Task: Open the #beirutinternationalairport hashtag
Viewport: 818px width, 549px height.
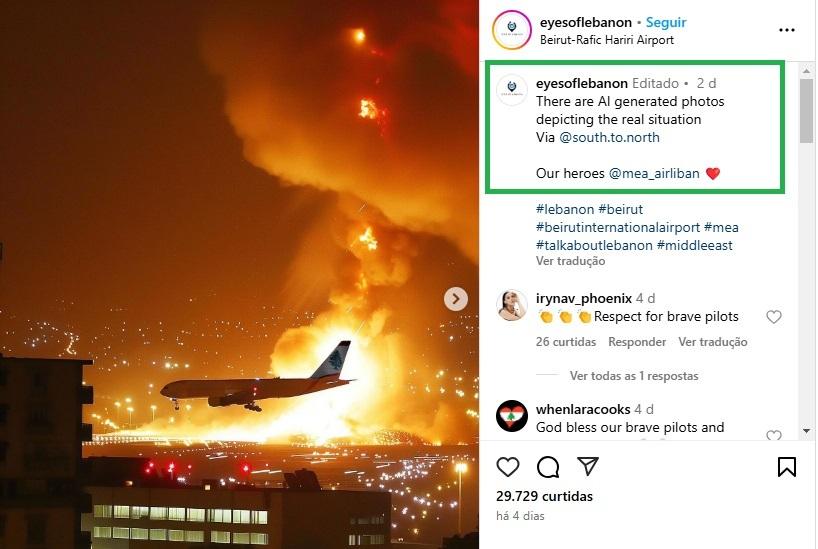Action: coord(618,228)
